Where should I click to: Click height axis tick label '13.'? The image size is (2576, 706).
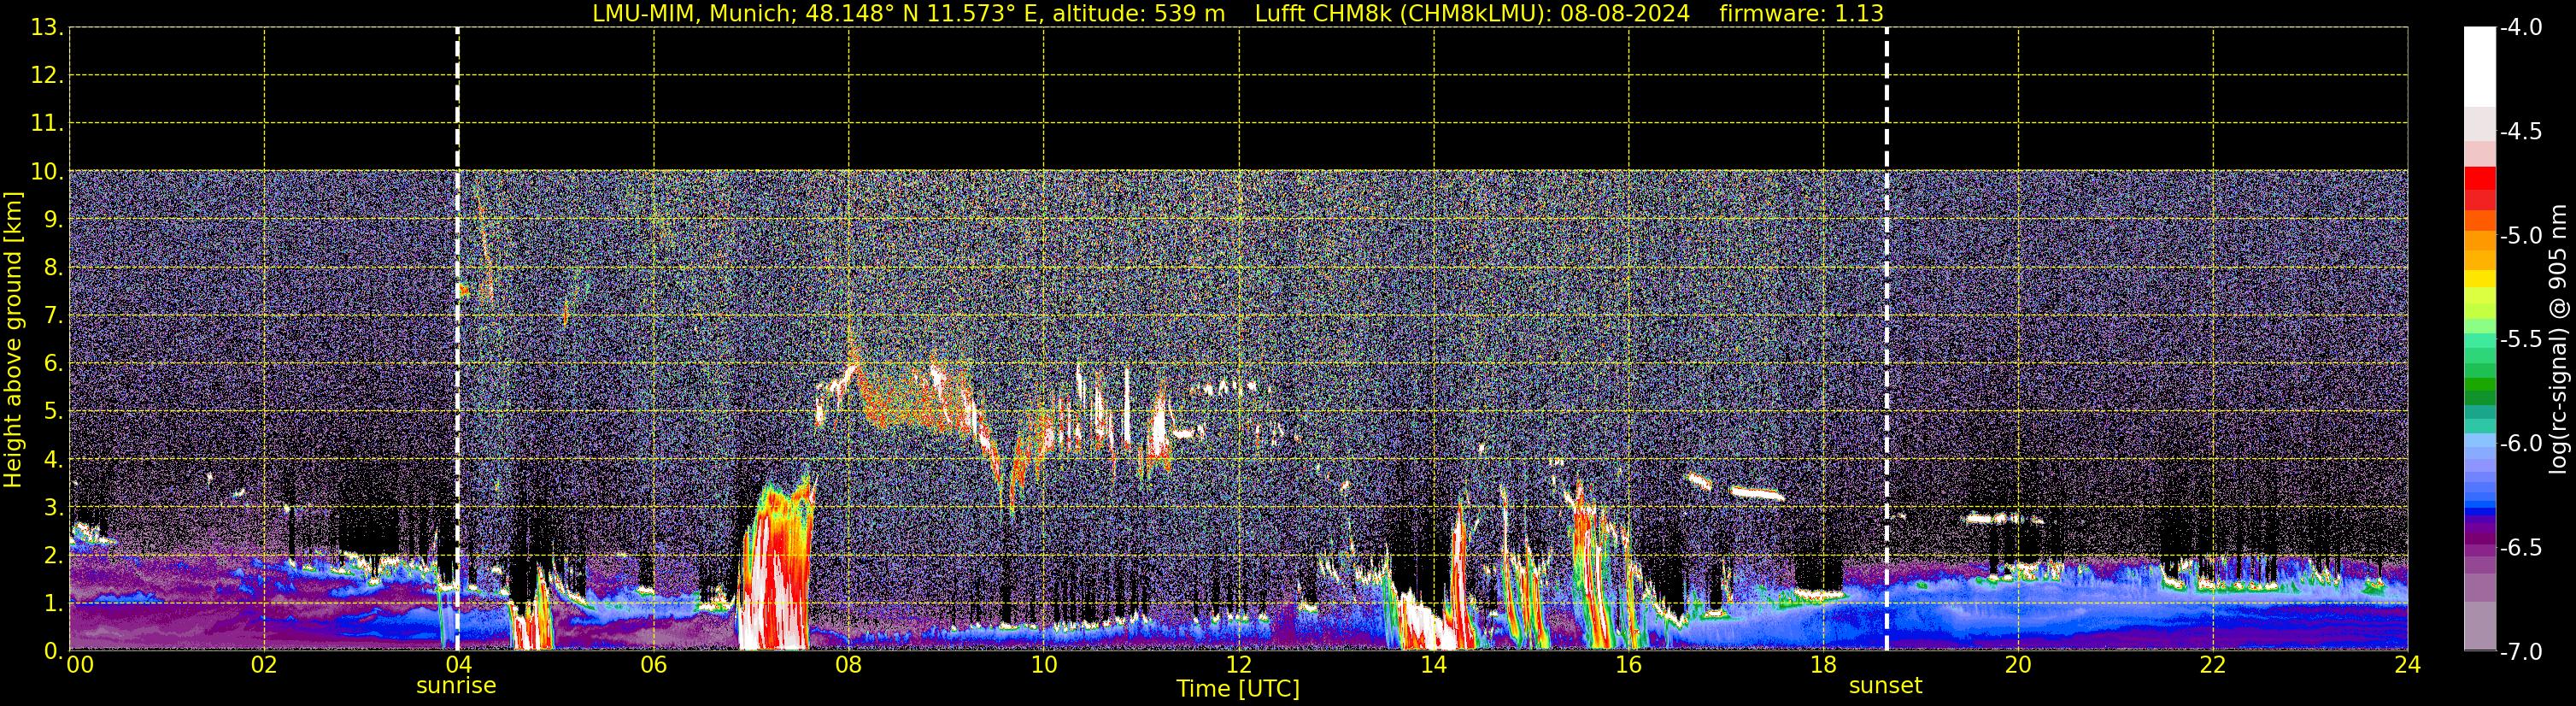click(47, 28)
